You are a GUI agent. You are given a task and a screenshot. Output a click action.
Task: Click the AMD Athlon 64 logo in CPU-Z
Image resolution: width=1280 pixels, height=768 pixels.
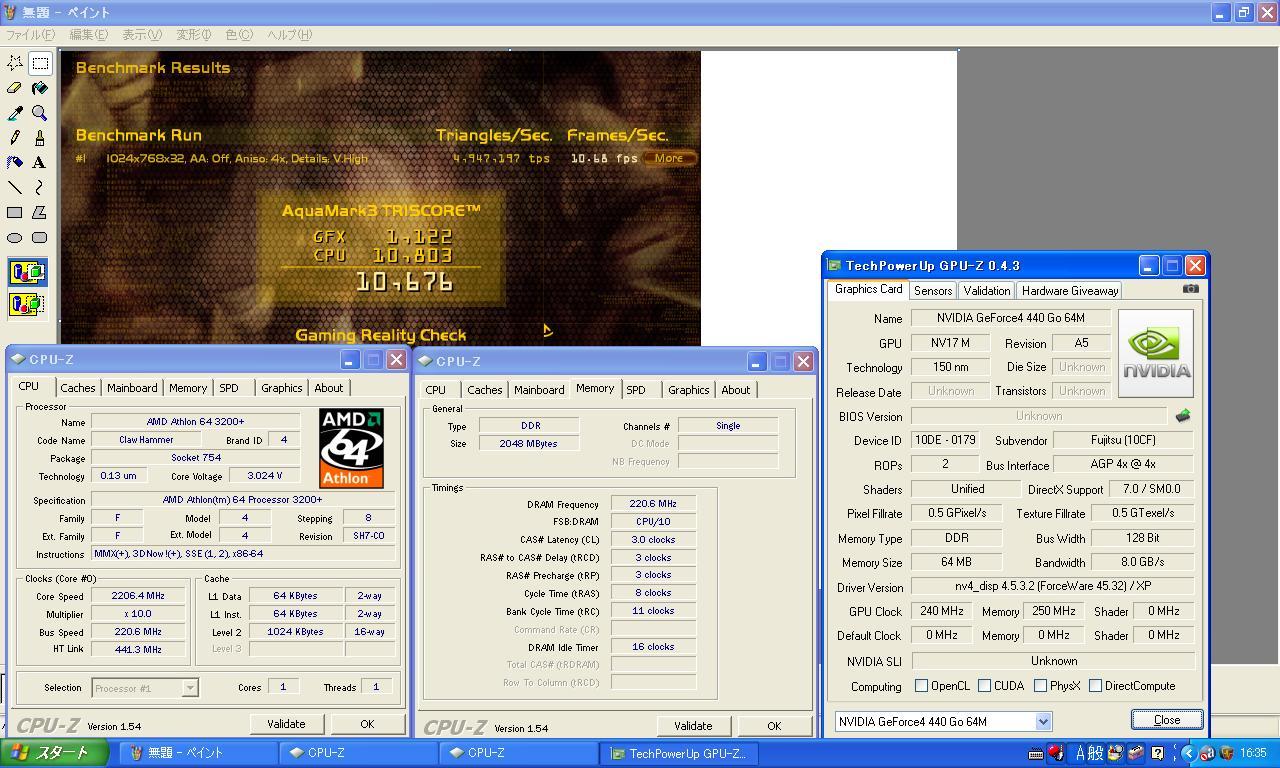click(351, 448)
